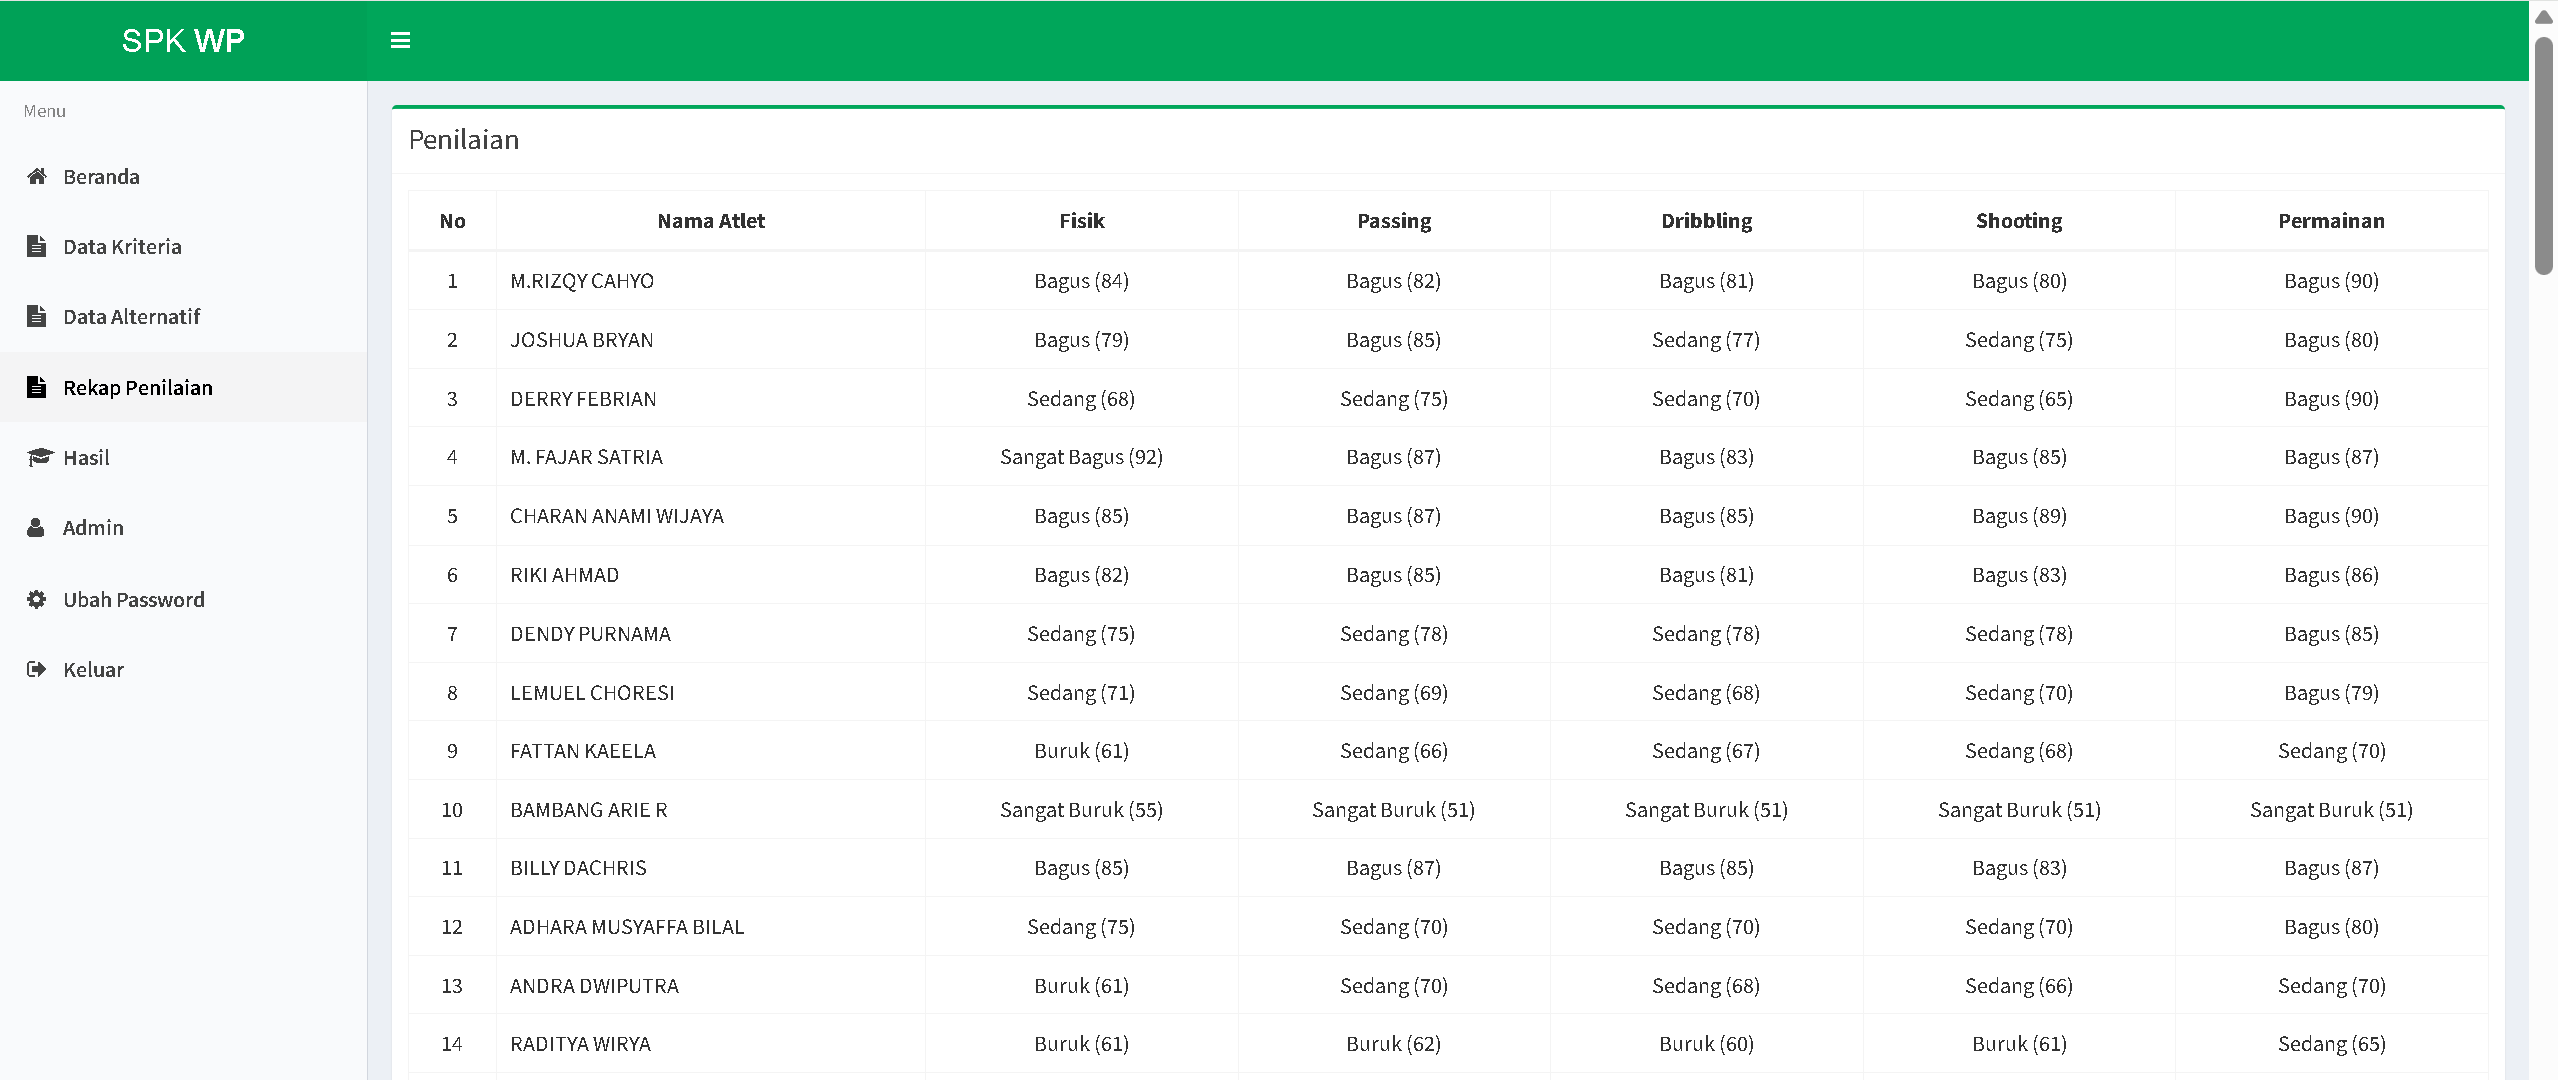Click the Data Alternatif file icon

coord(37,317)
